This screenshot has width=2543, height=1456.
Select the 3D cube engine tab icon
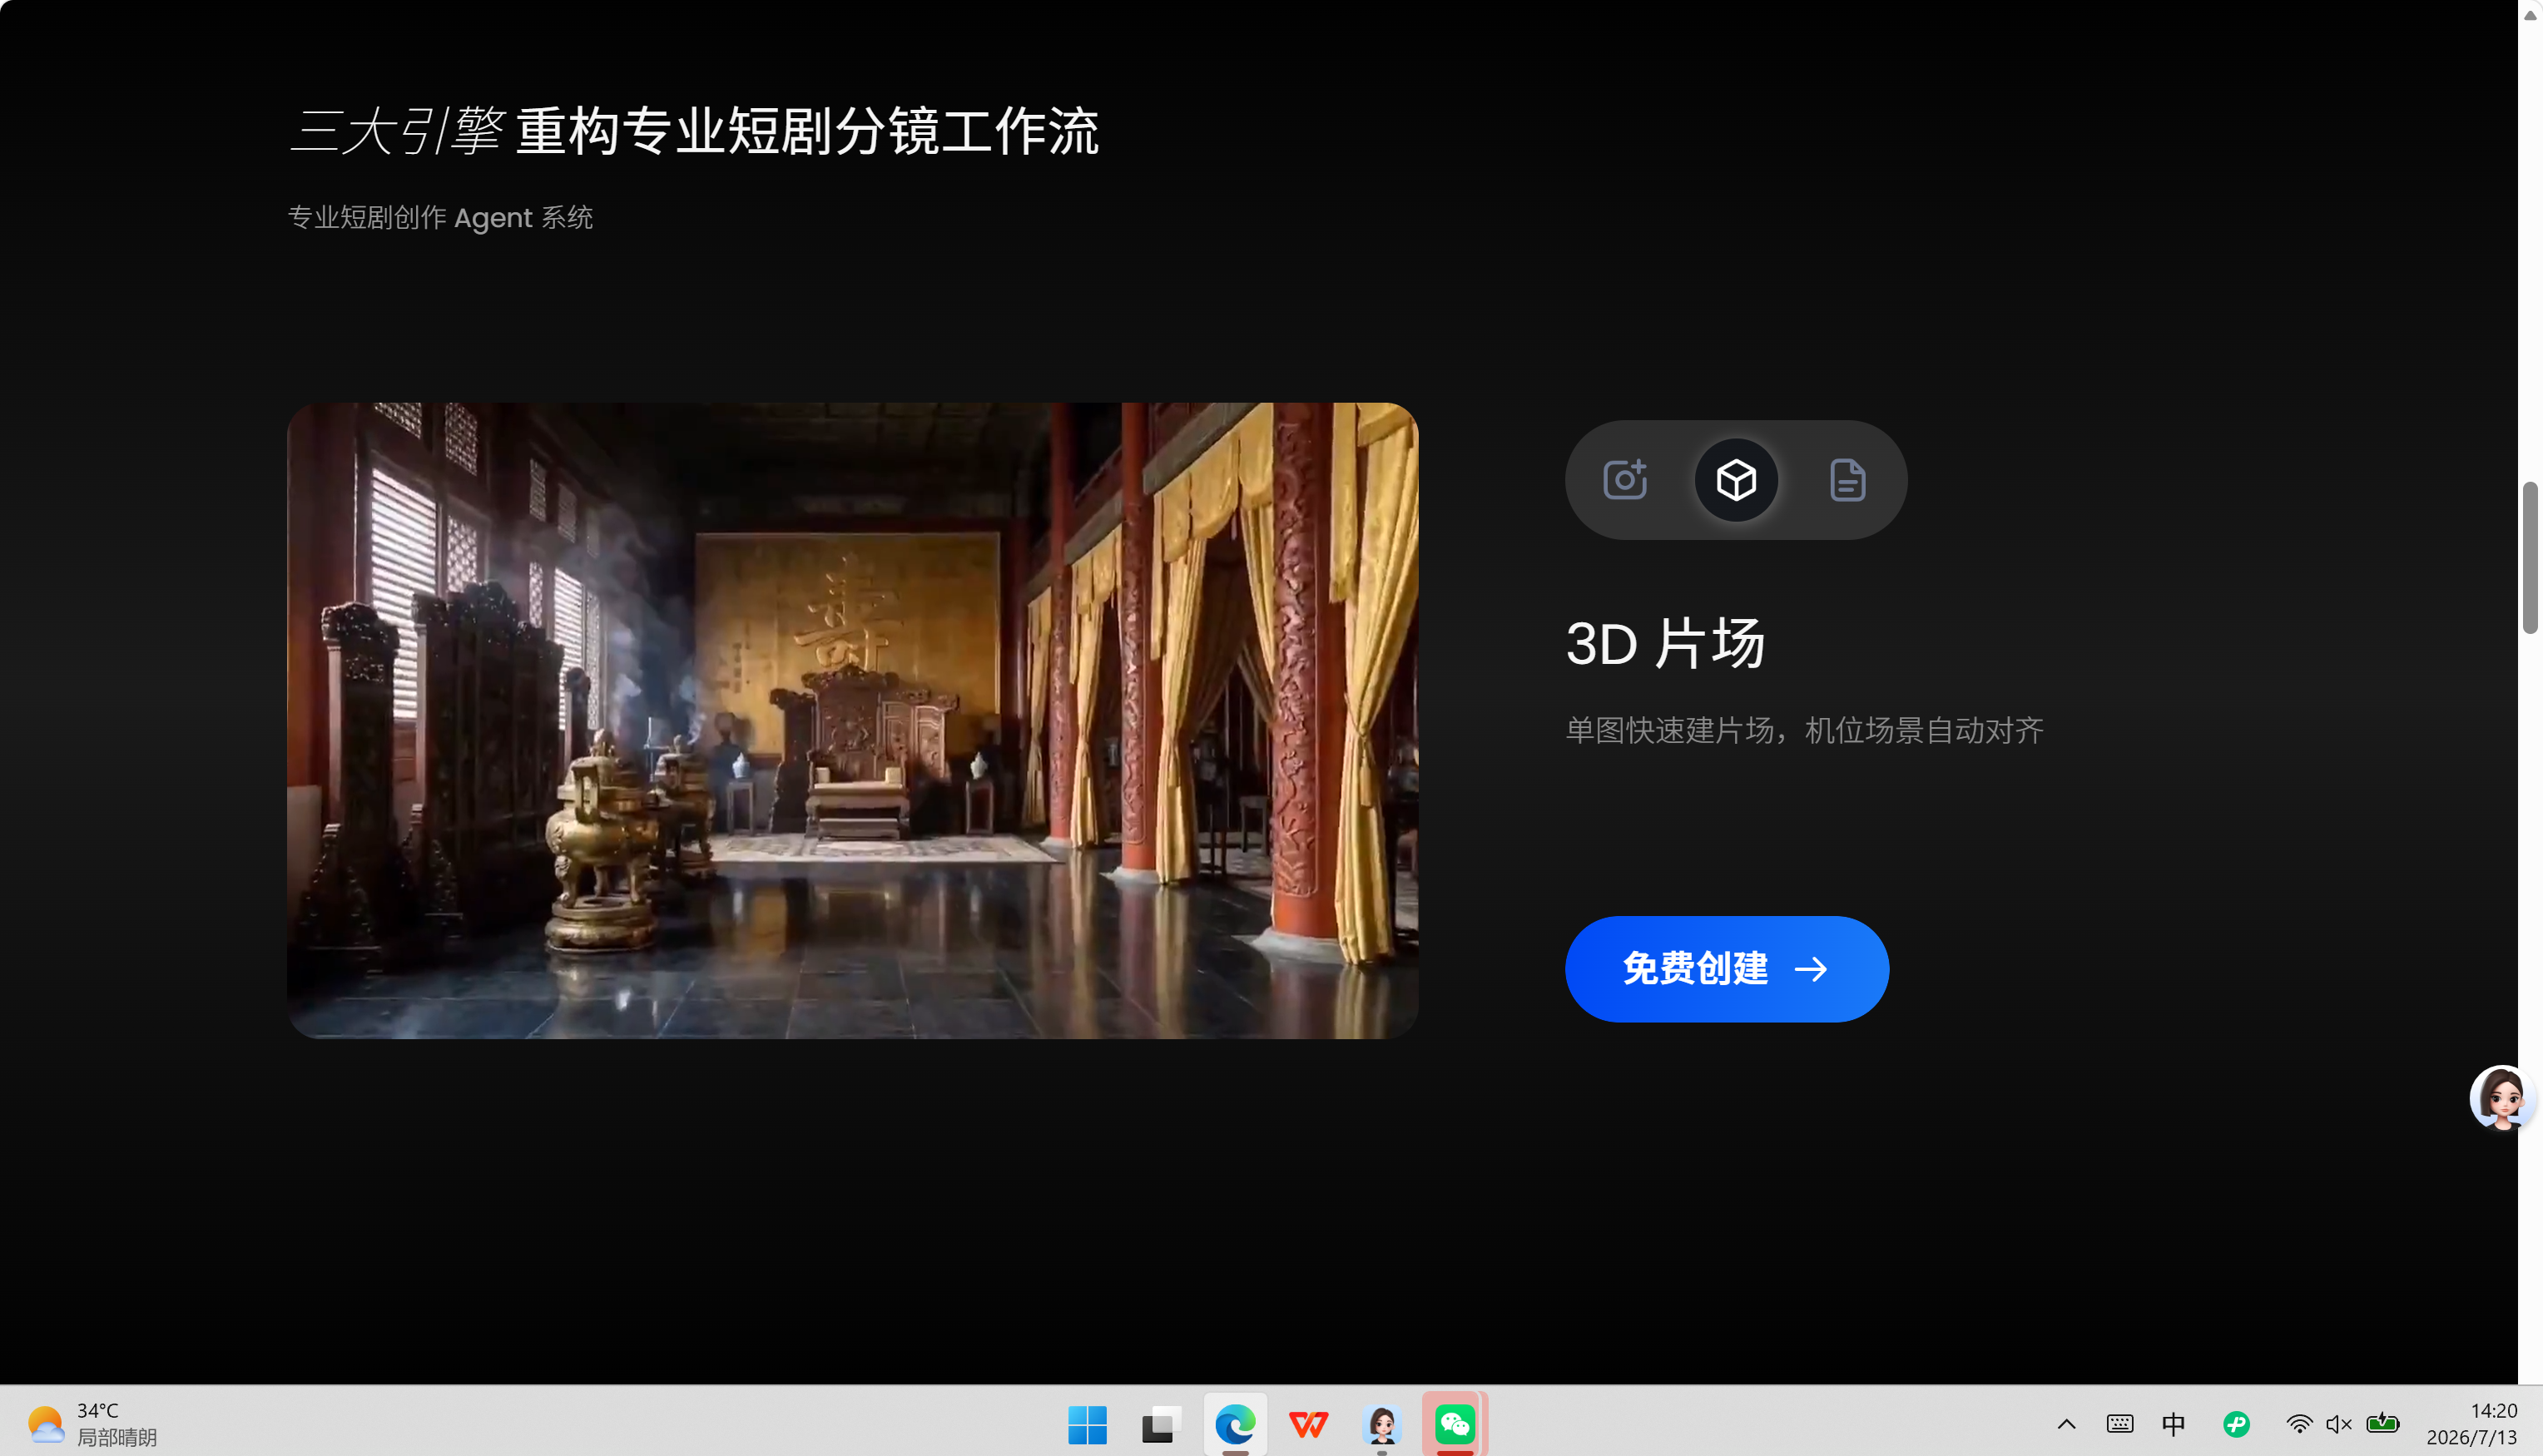[1736, 480]
